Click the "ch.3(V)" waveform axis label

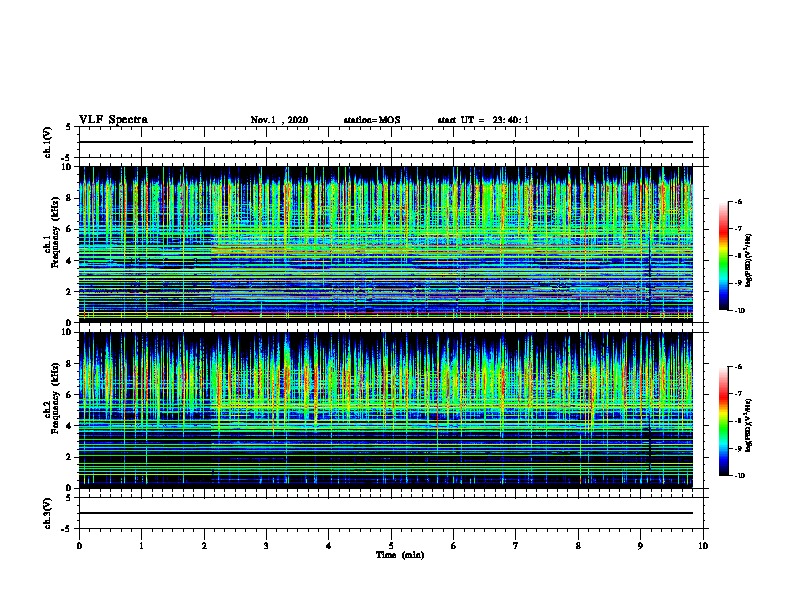(x=47, y=513)
